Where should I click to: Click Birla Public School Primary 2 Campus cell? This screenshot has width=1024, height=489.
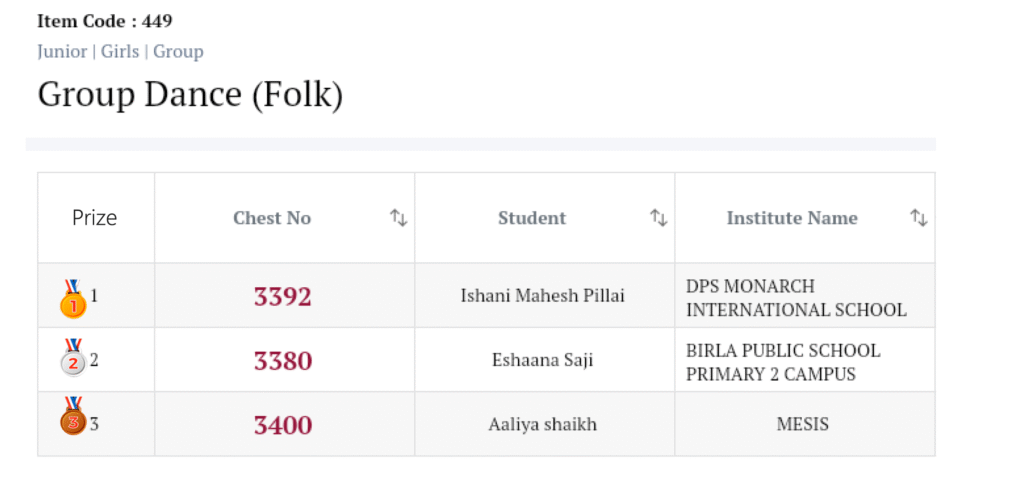pos(783,362)
